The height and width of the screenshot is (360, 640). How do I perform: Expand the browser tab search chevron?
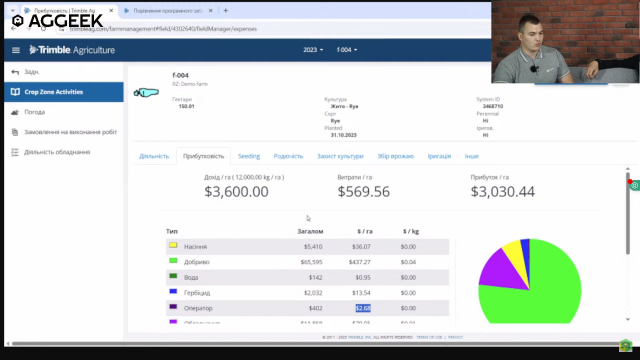point(13,11)
